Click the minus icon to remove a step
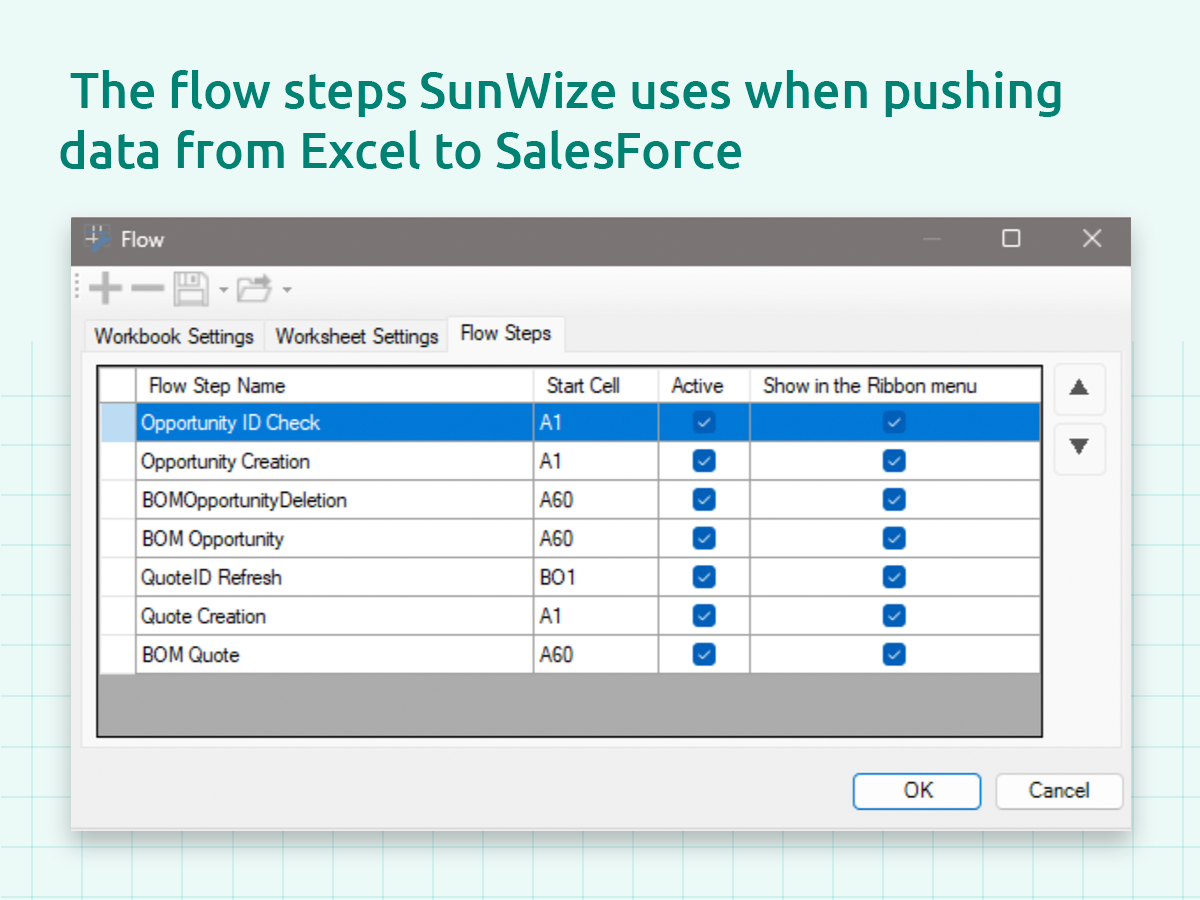Screen dimensions: 1200x900 (147, 290)
